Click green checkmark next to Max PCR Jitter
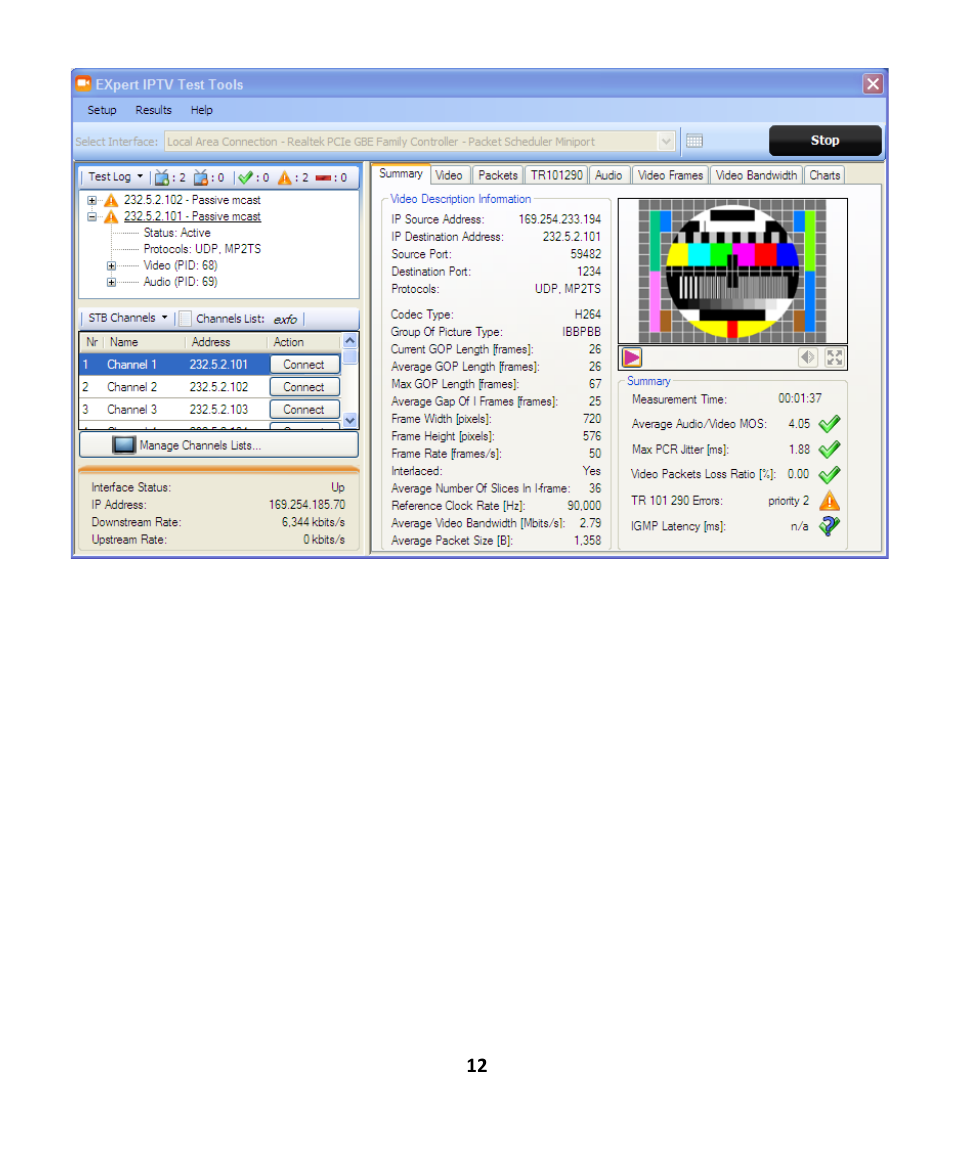Viewport: 954px width, 1159px height. pos(829,449)
